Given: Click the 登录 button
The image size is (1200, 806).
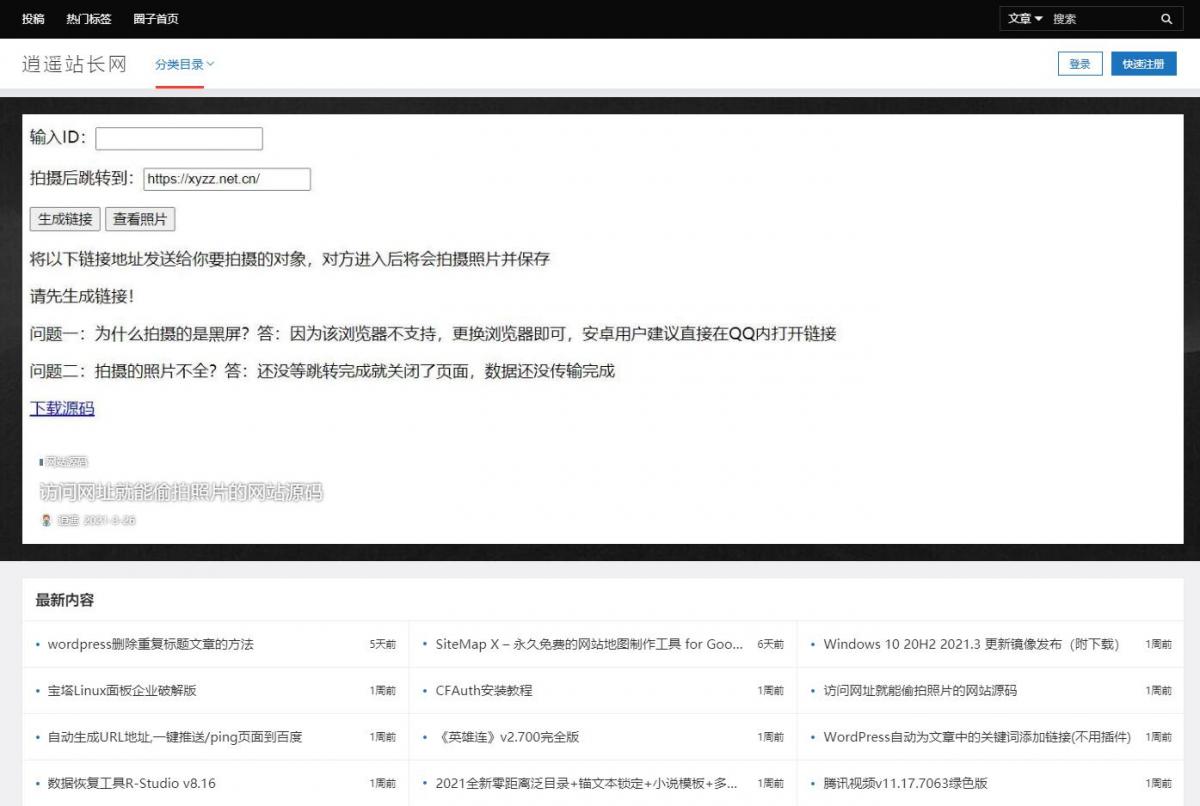Looking at the screenshot, I should 1080,64.
